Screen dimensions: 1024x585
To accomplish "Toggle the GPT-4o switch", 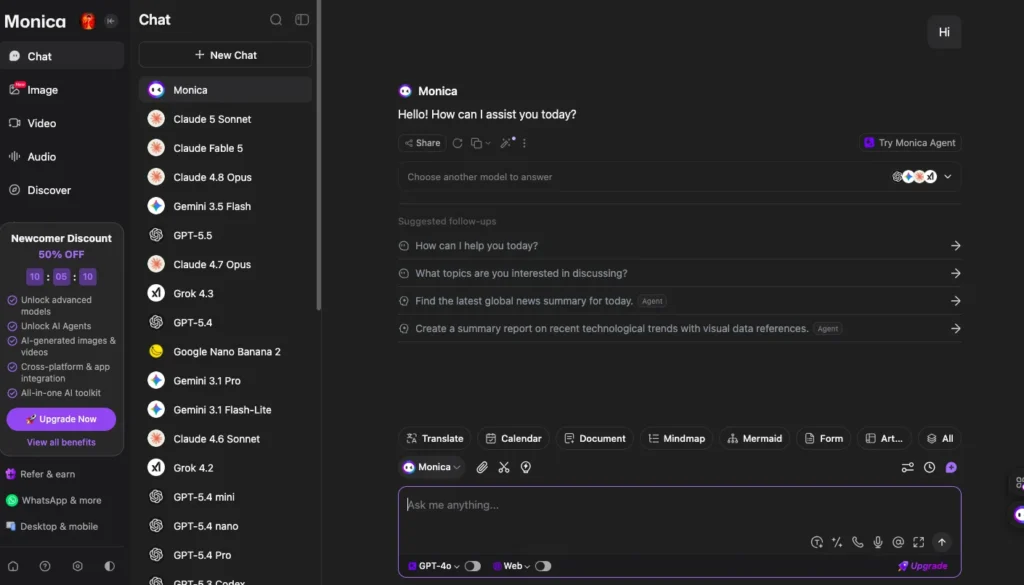I will [473, 566].
